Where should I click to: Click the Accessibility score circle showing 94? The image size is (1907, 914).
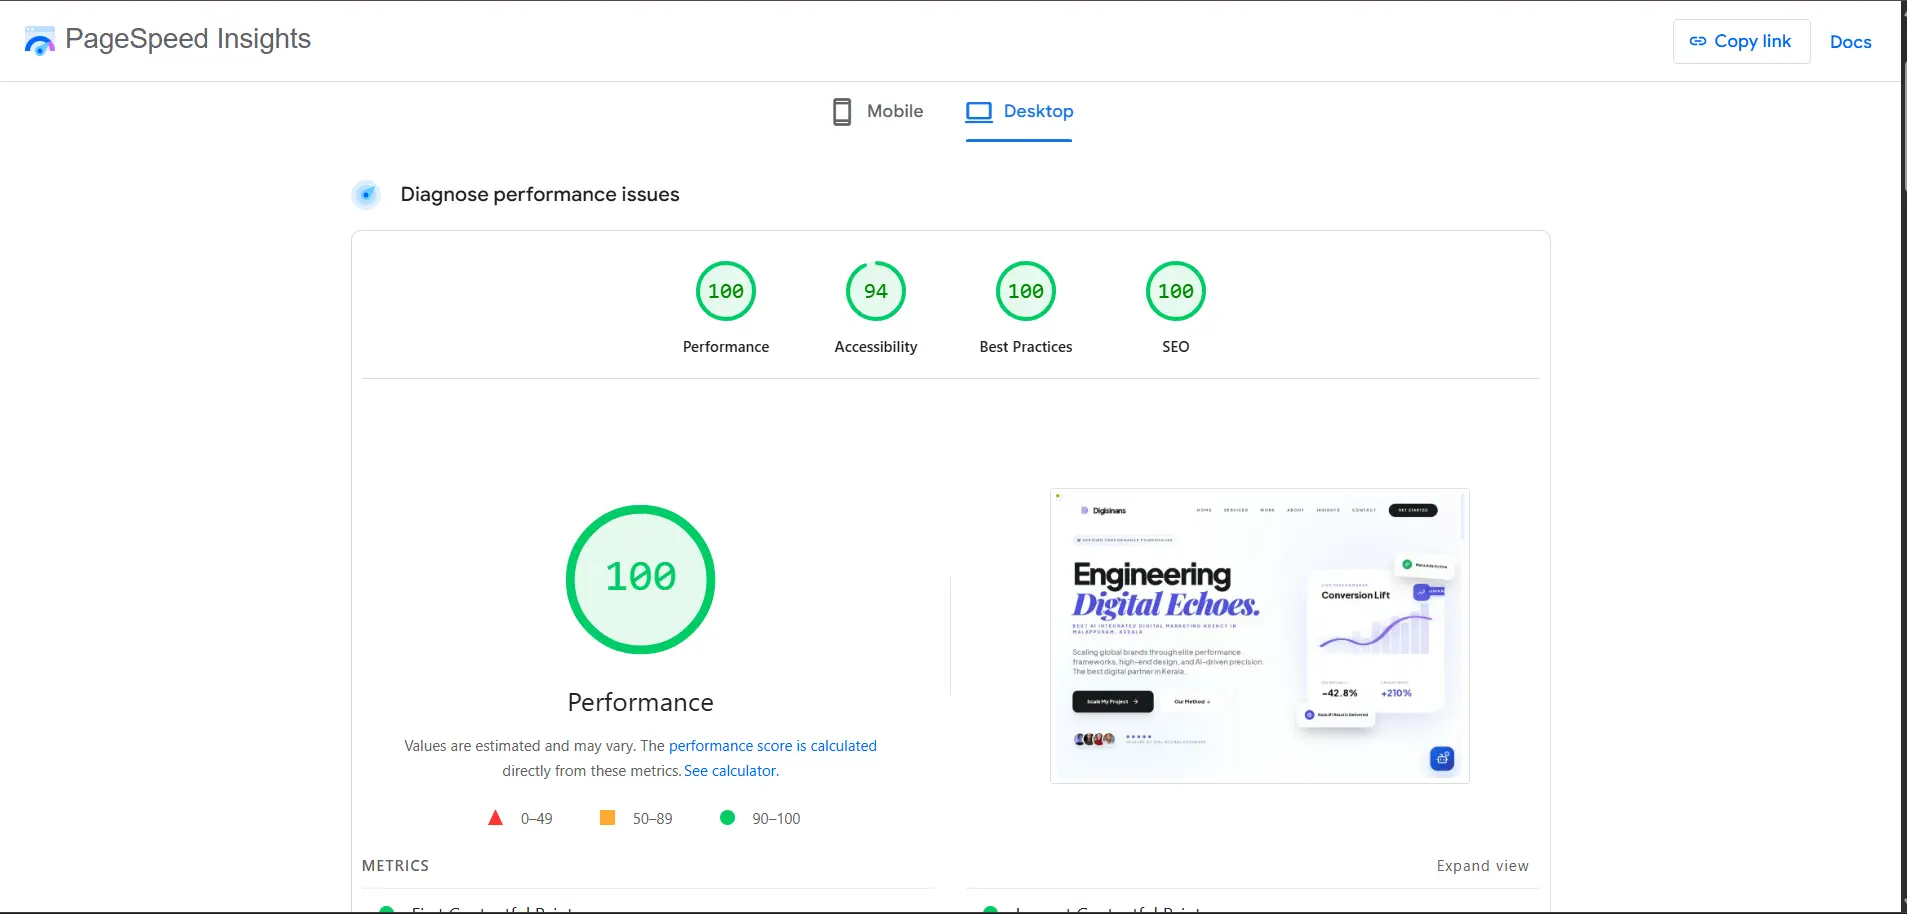[875, 291]
